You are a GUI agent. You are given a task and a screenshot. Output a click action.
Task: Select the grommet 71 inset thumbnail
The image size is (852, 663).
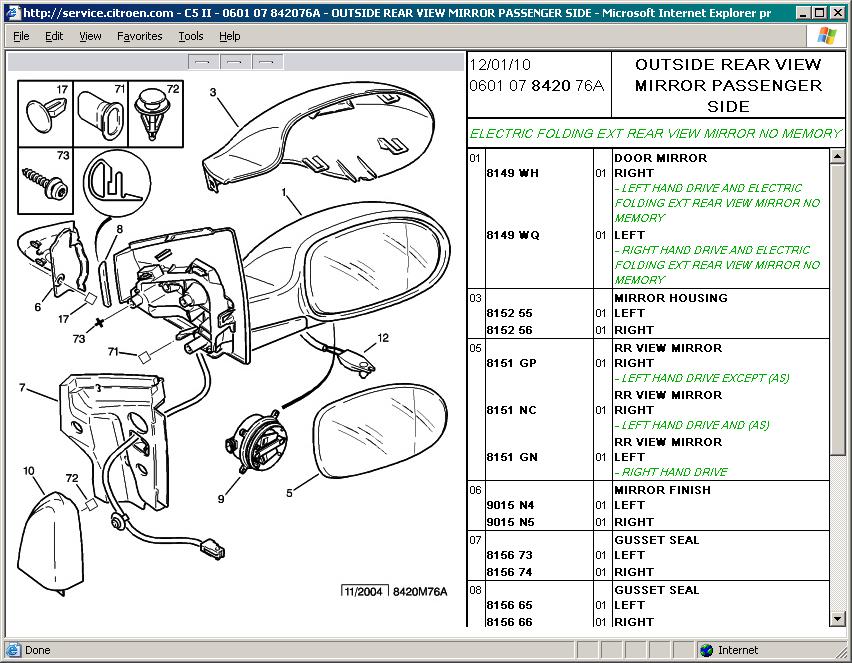click(101, 114)
